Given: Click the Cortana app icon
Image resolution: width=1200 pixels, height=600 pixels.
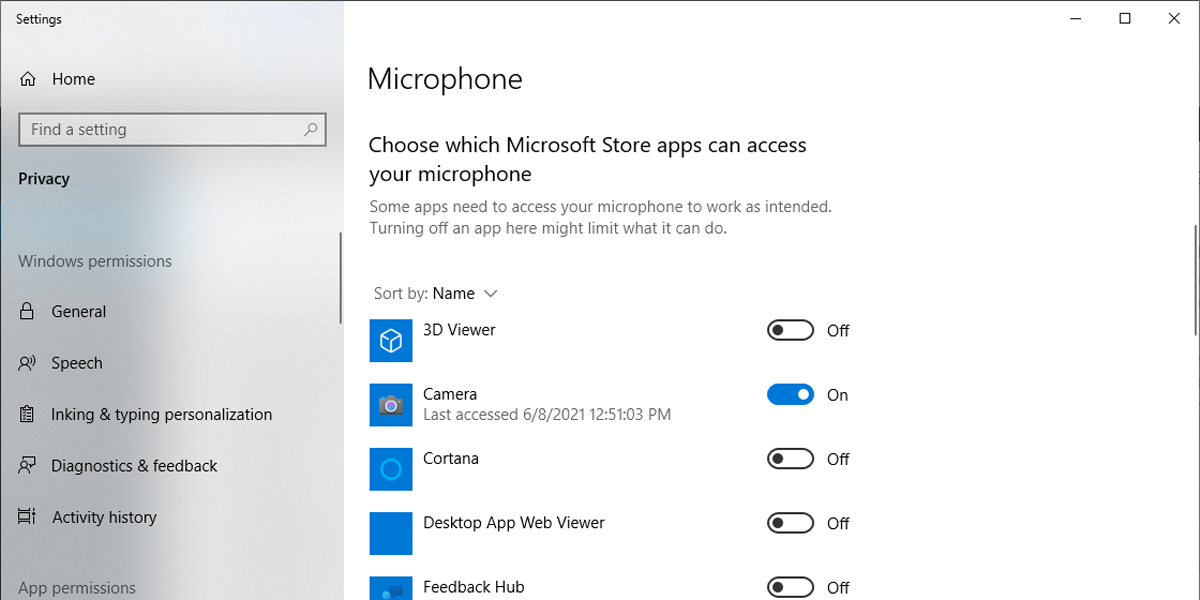Looking at the screenshot, I should tap(391, 469).
